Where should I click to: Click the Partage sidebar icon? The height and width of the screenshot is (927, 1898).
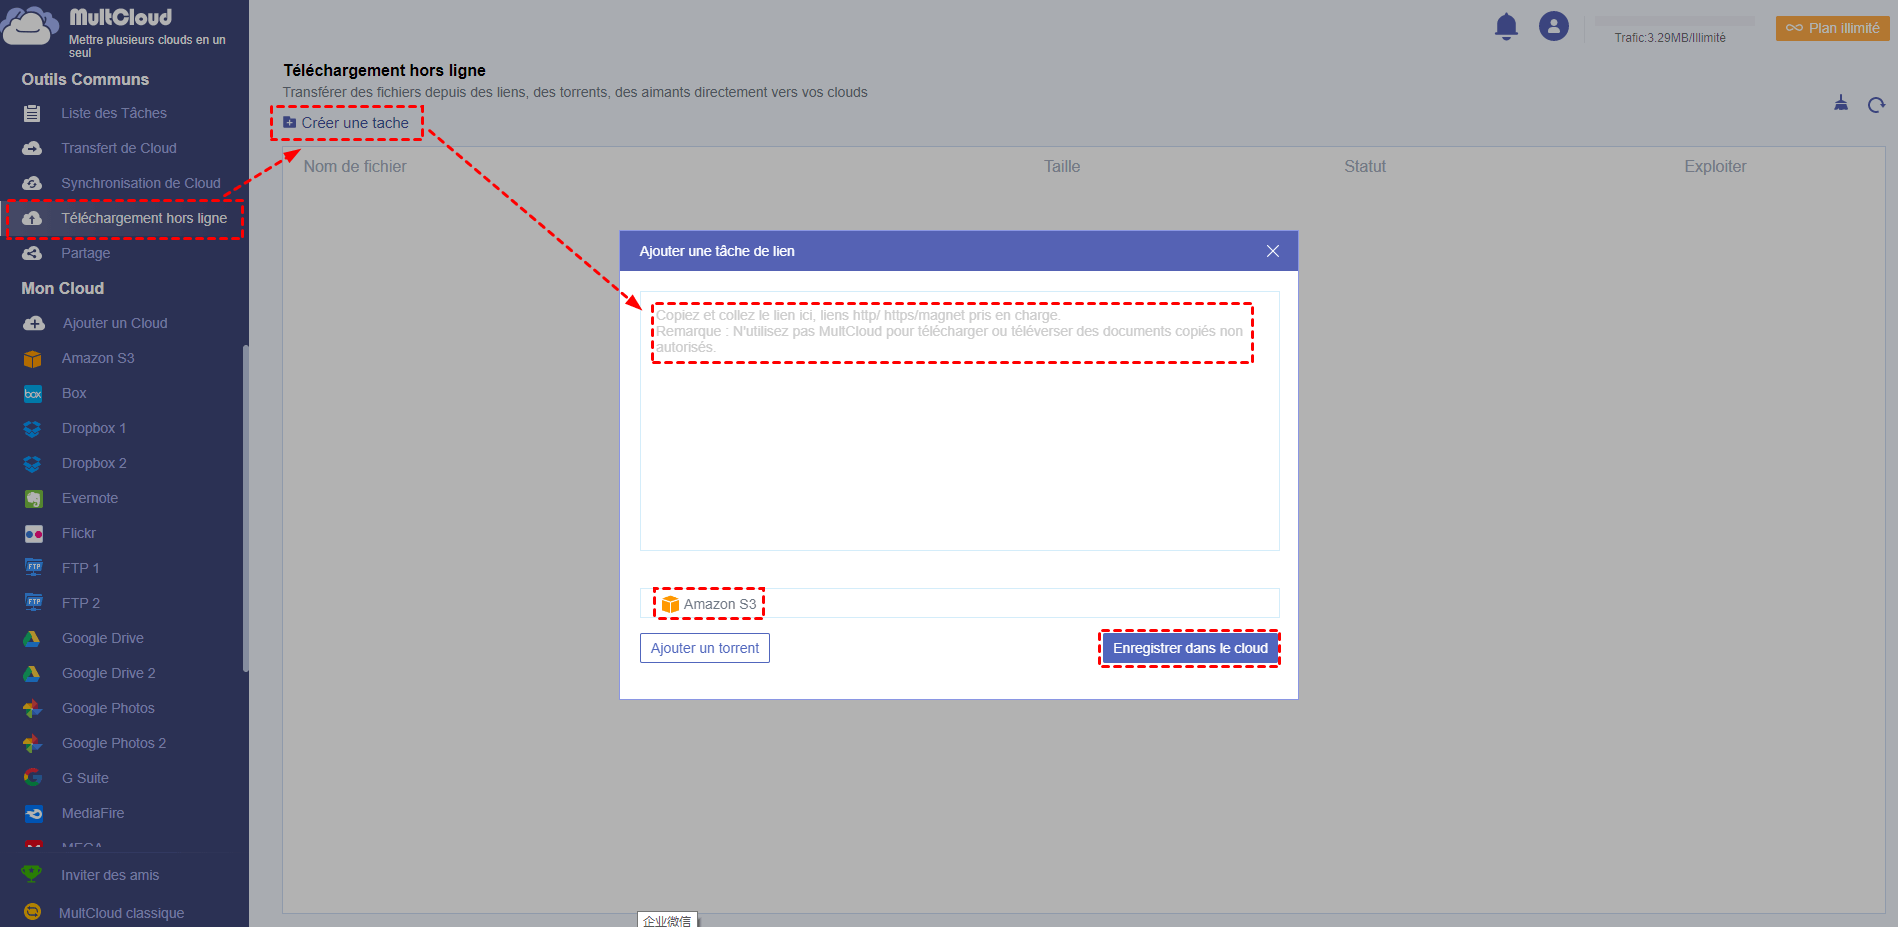click(x=32, y=253)
